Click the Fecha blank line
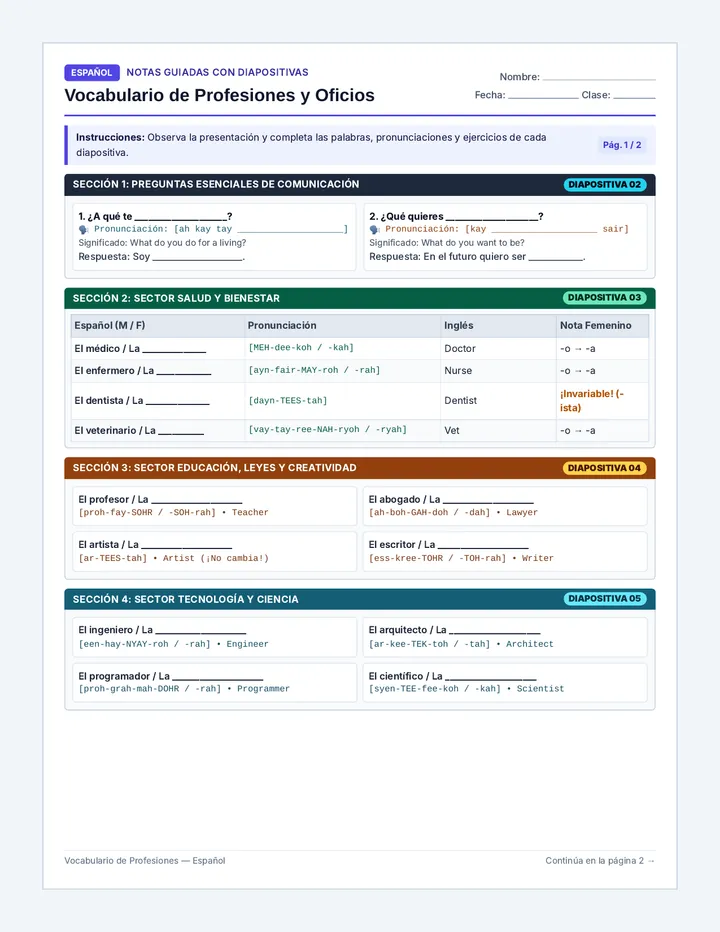 tap(543, 97)
